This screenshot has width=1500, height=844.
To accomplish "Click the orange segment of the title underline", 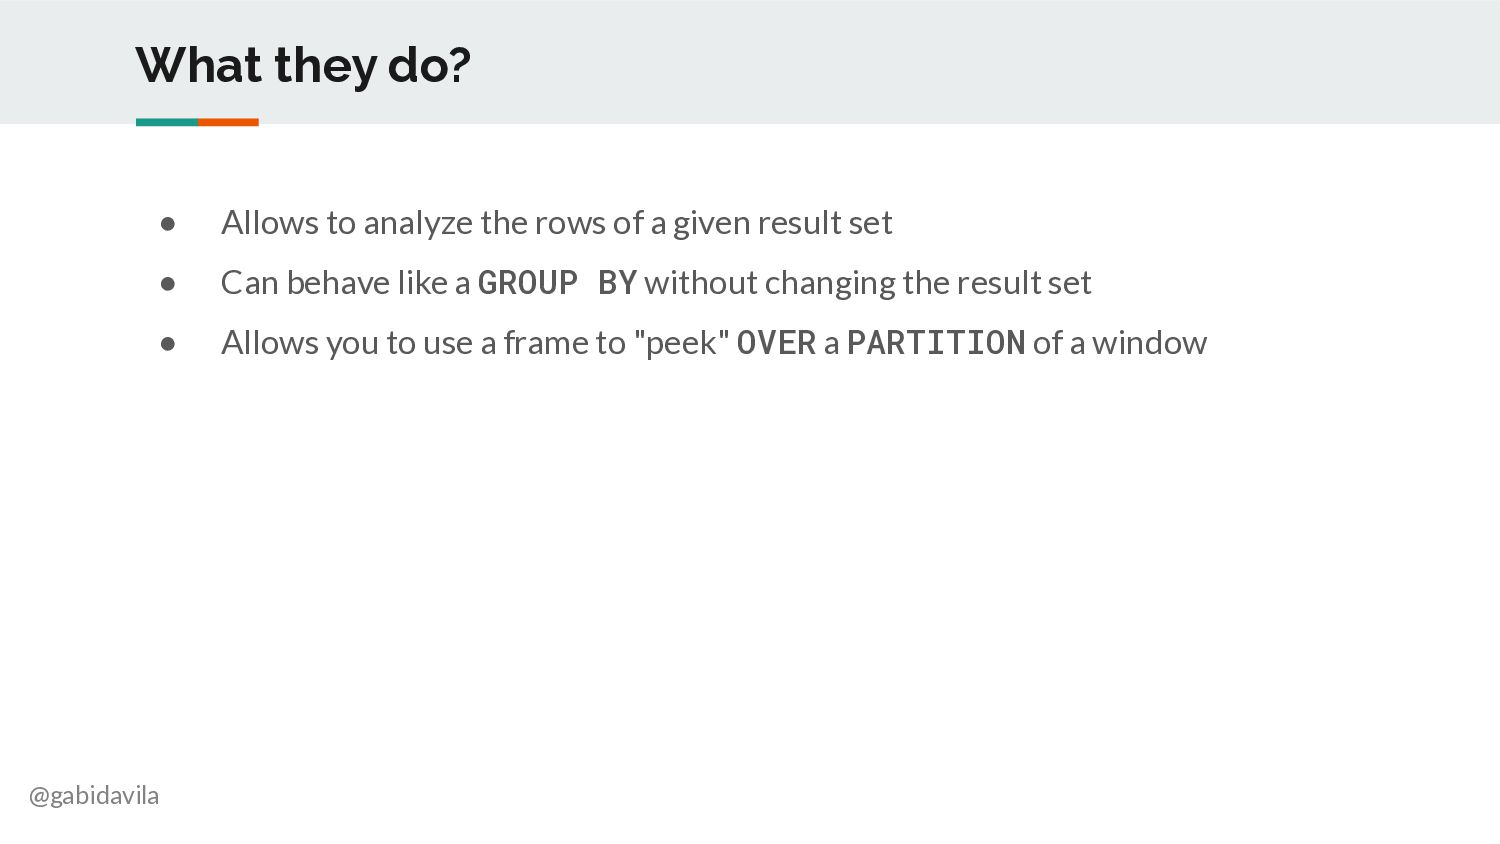I will [x=228, y=122].
